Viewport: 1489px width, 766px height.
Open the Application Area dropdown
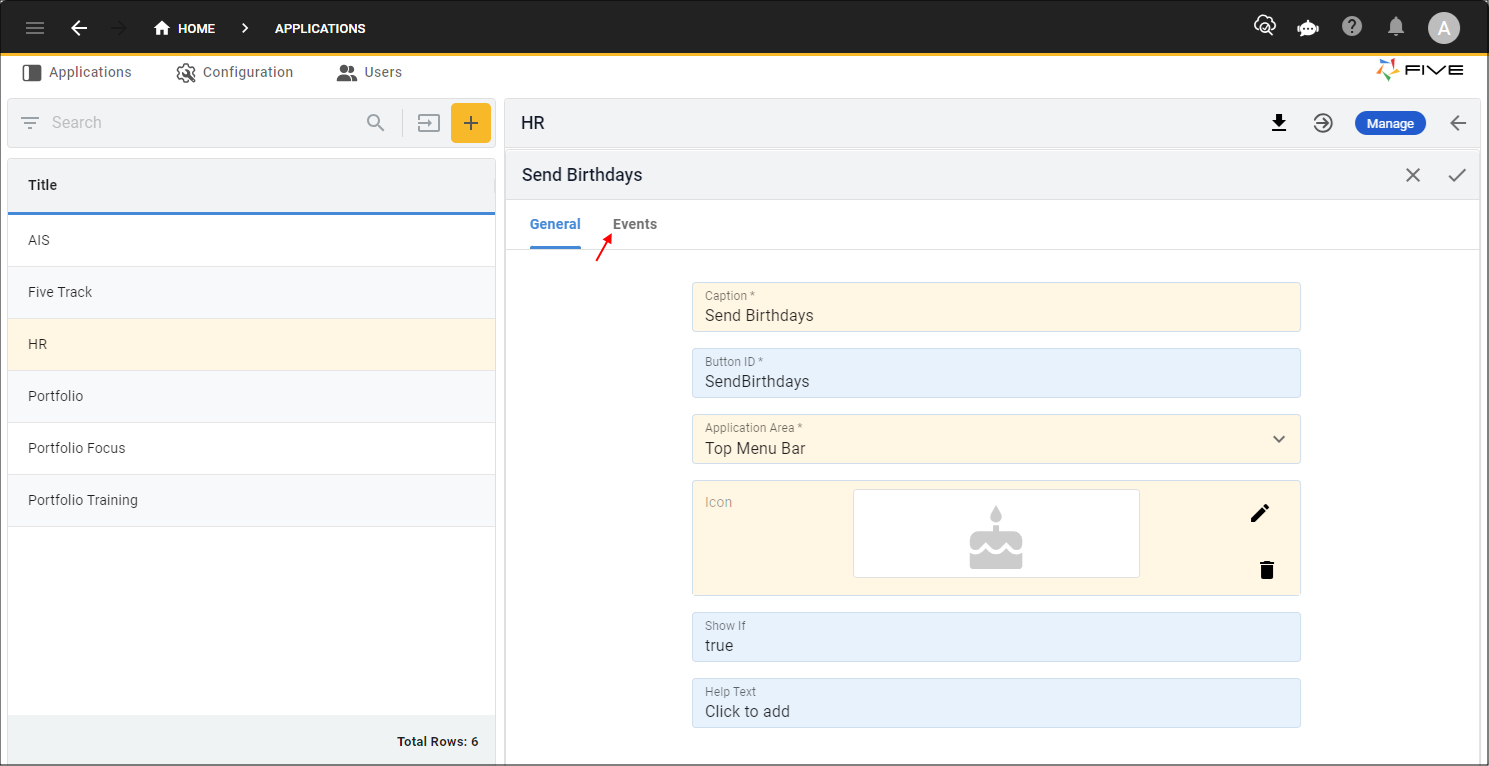(996, 439)
